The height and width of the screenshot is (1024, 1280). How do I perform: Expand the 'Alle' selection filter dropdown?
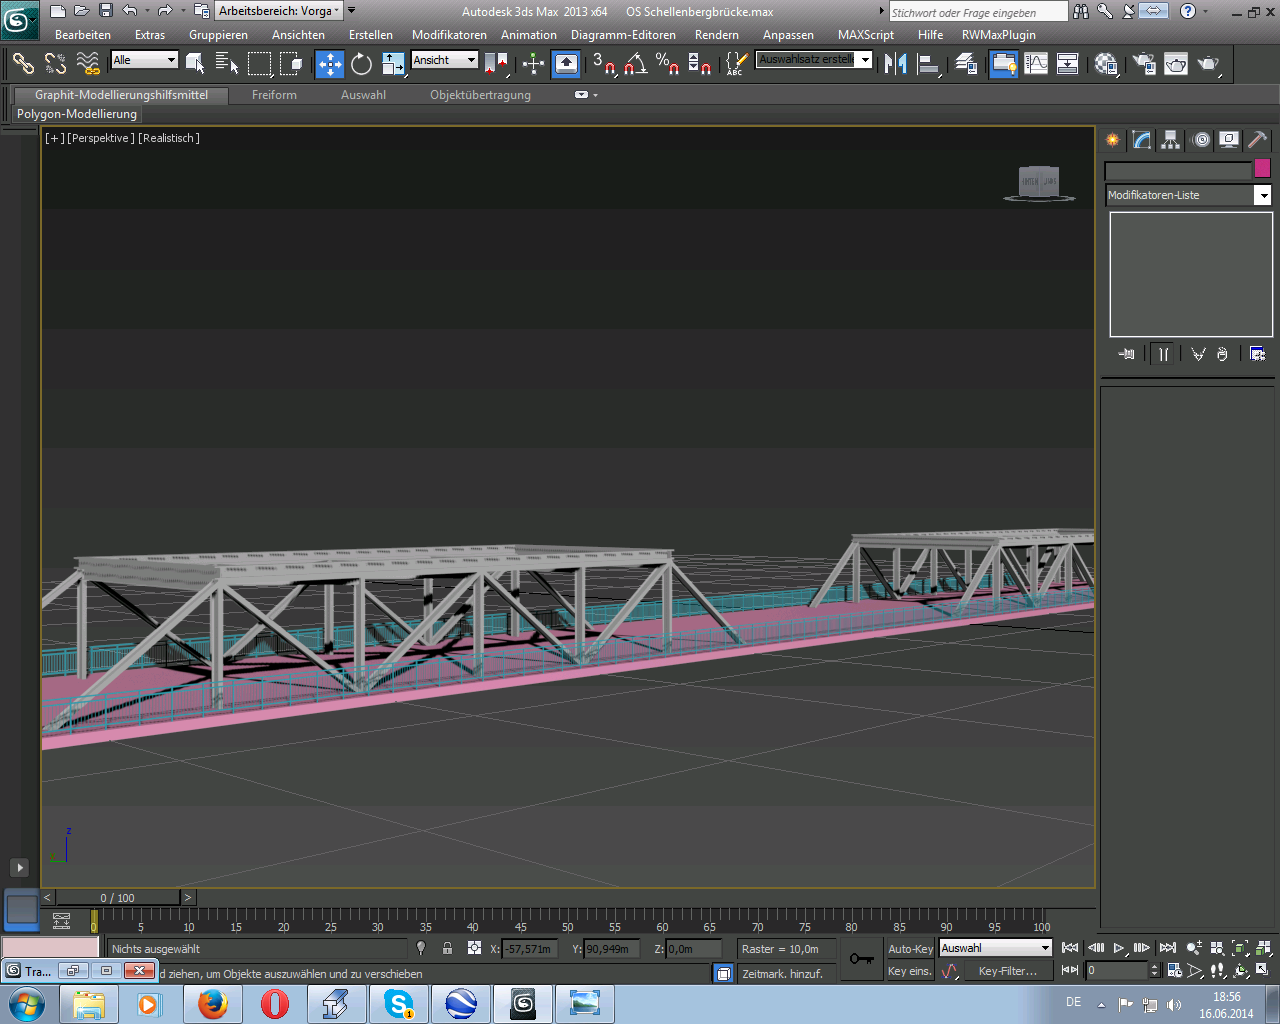[171, 60]
